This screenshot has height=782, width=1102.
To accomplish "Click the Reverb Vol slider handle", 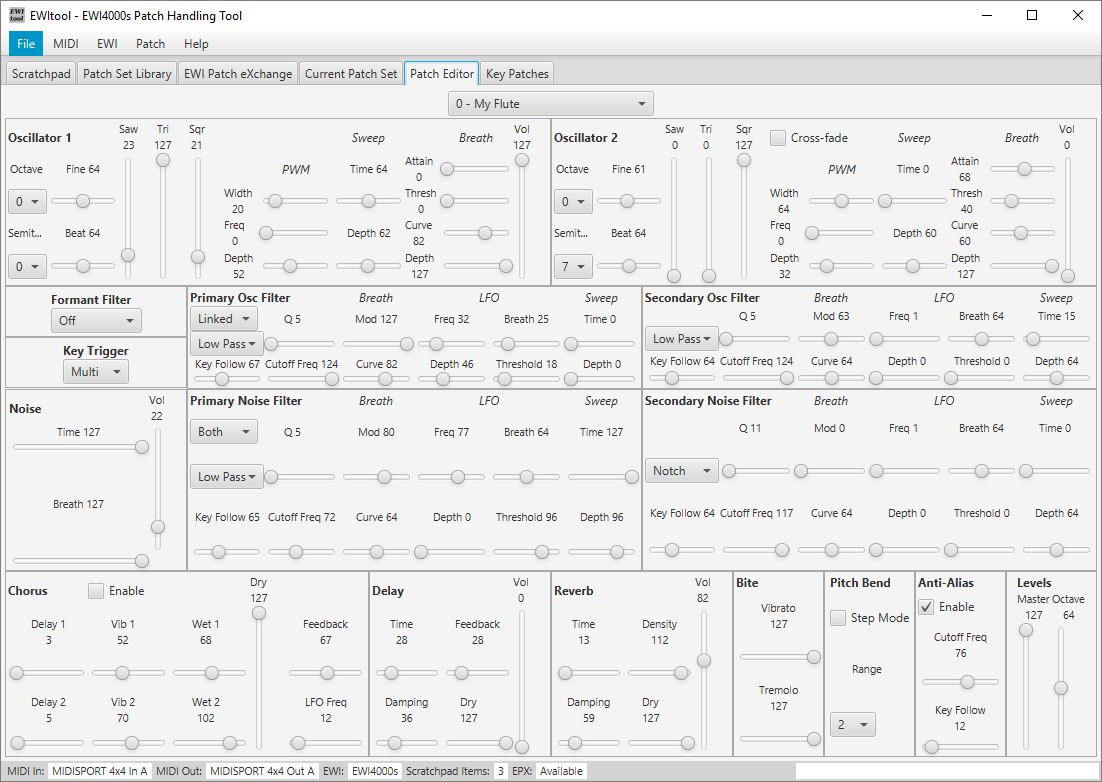I will coord(704,660).
